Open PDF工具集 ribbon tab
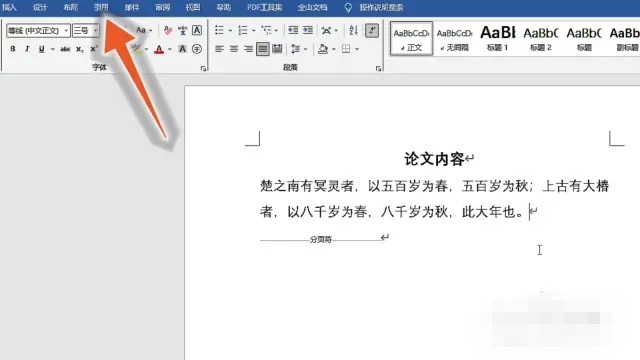This screenshot has width=640, height=360. click(264, 7)
